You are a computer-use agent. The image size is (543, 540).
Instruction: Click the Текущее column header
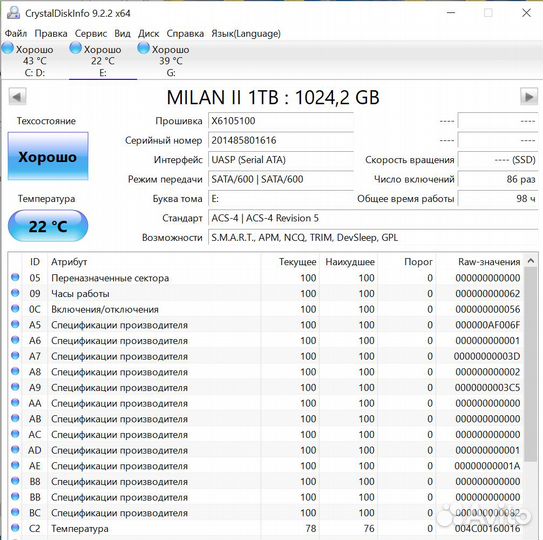click(290, 262)
